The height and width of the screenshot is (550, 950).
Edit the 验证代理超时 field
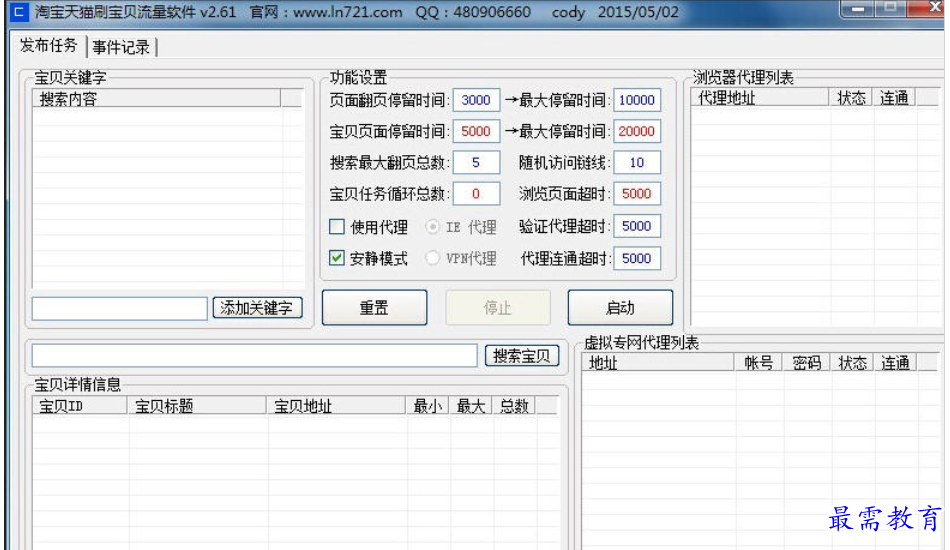tap(637, 226)
